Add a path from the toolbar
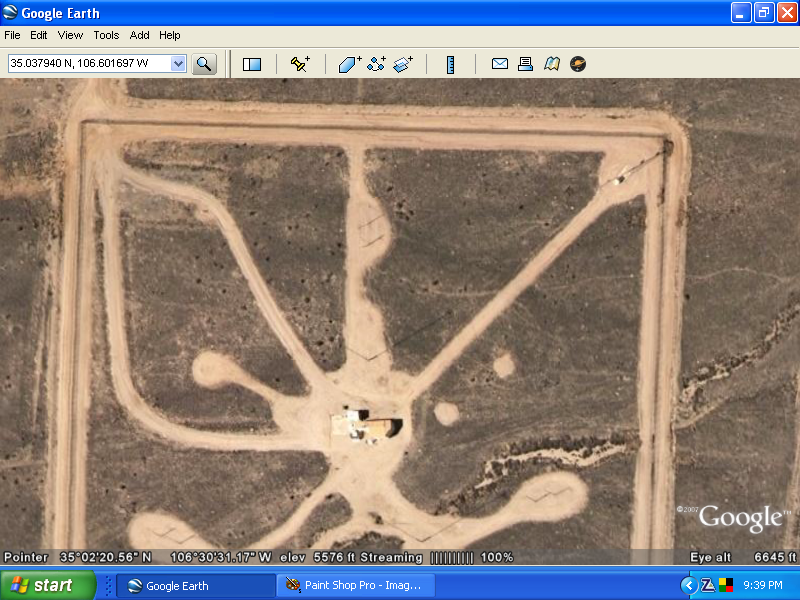 [377, 64]
